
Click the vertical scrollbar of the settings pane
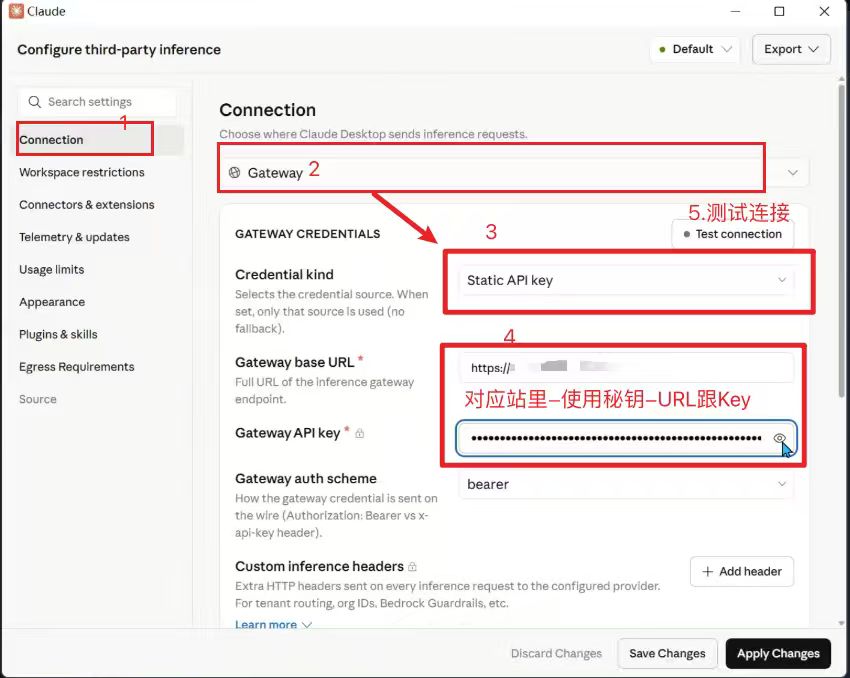[841, 241]
